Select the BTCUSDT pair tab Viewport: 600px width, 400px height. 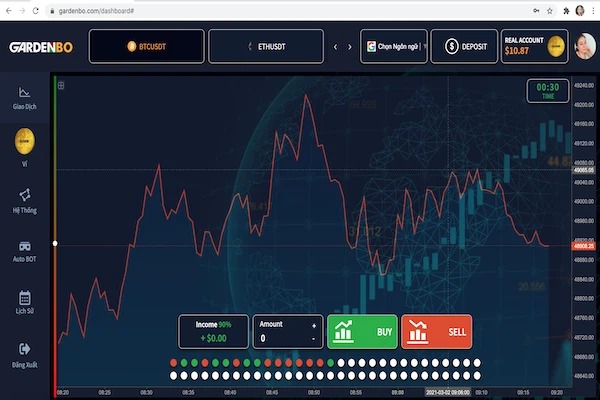[x=147, y=46]
